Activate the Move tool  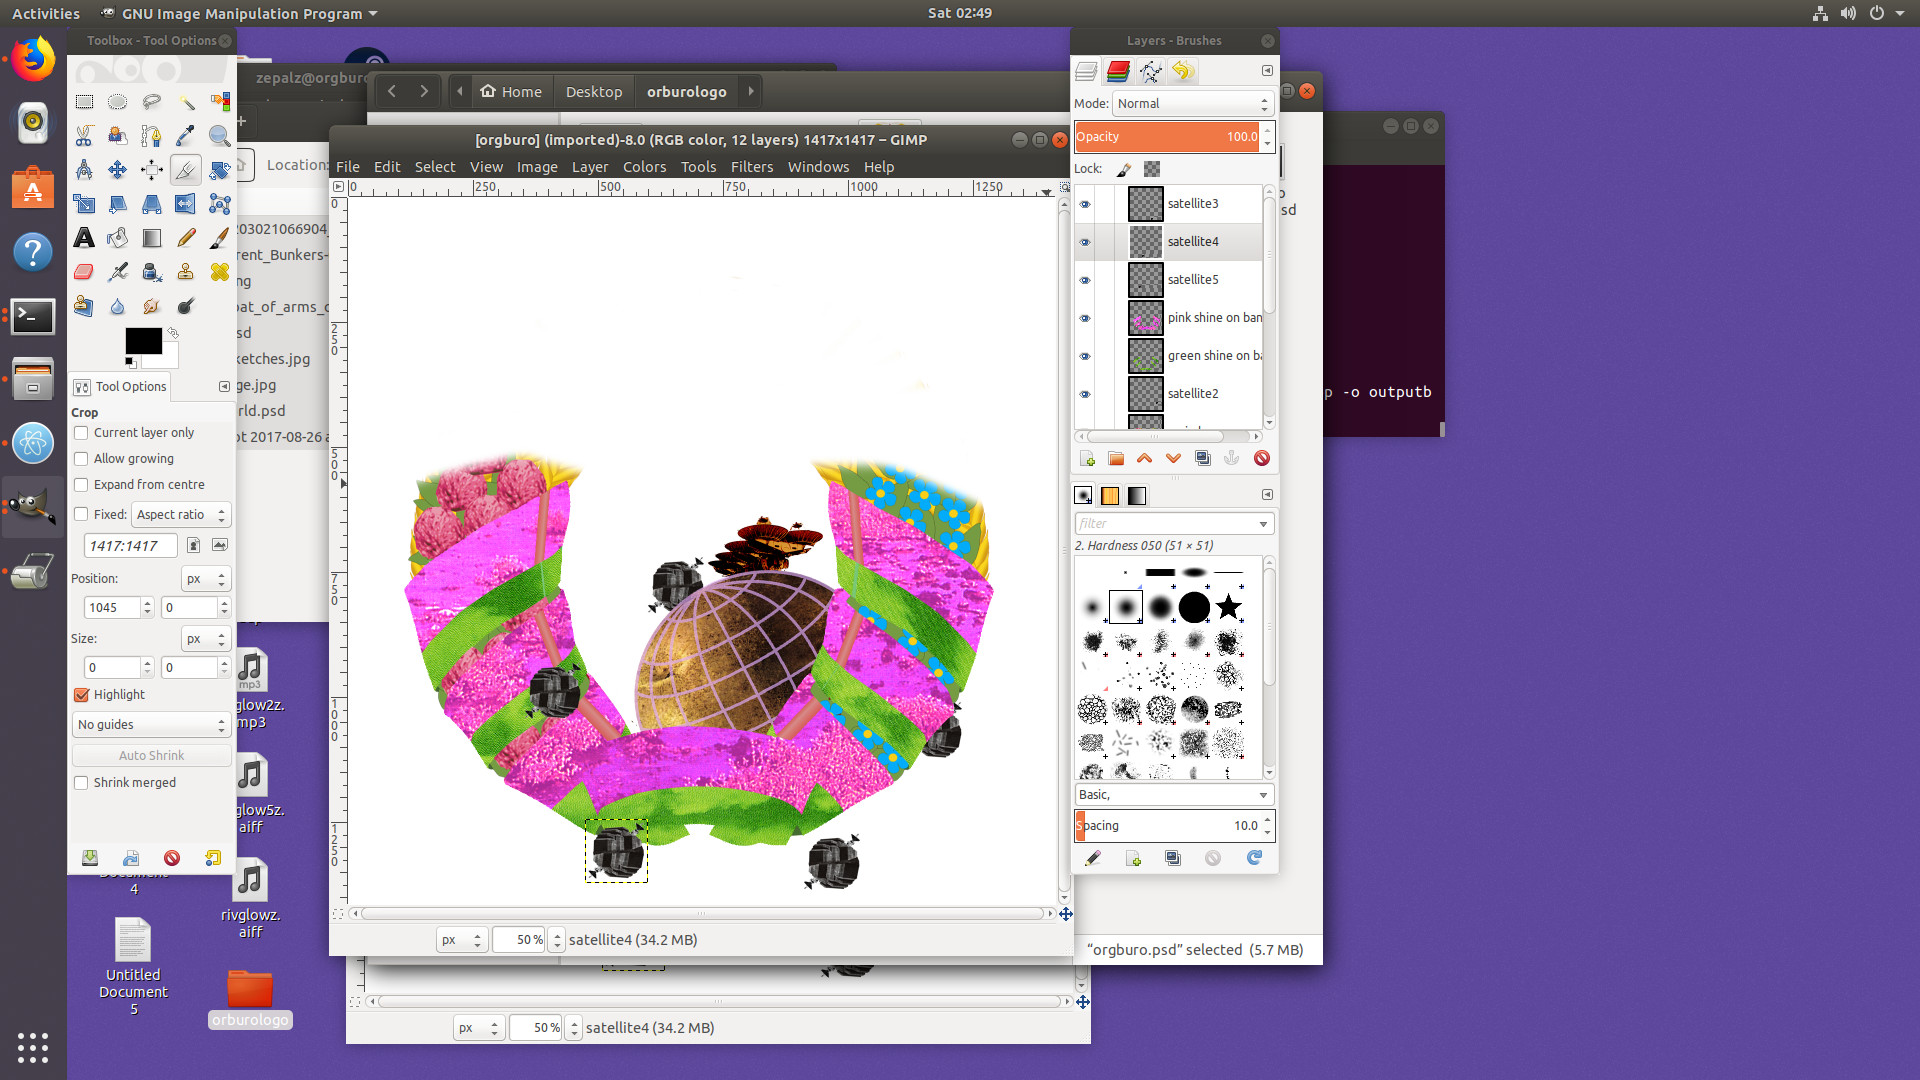point(118,170)
